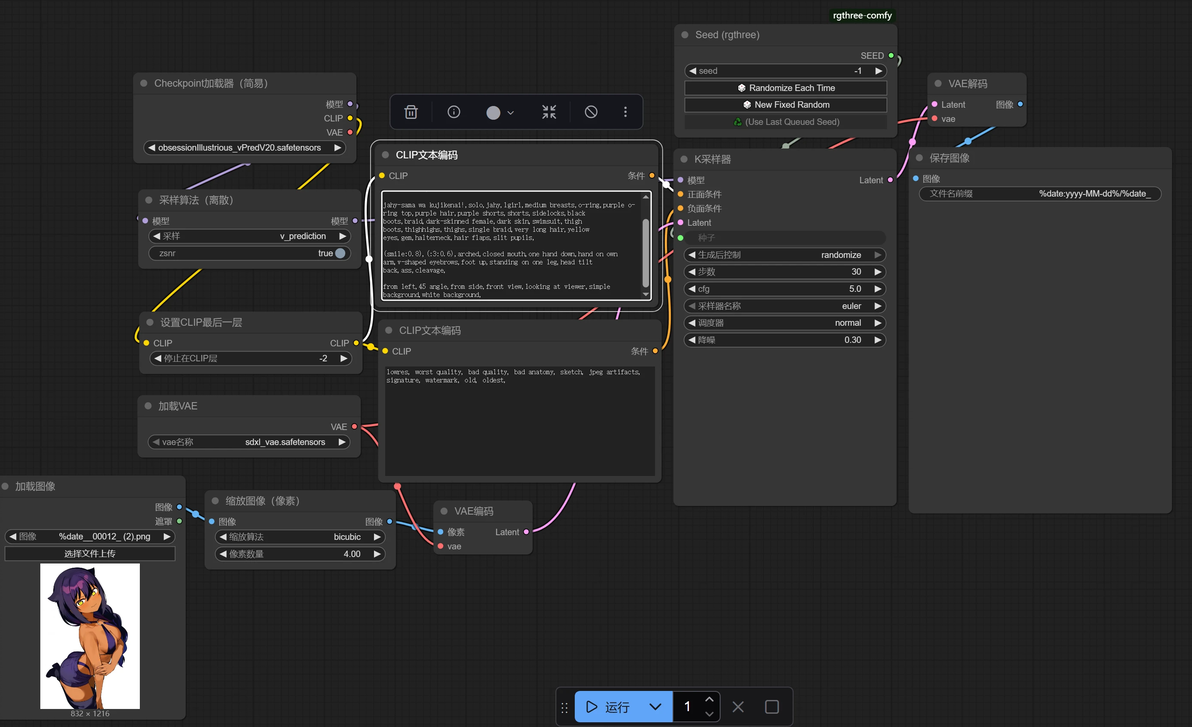Open the 调度器 normal selector
1192x727 pixels.
point(785,322)
